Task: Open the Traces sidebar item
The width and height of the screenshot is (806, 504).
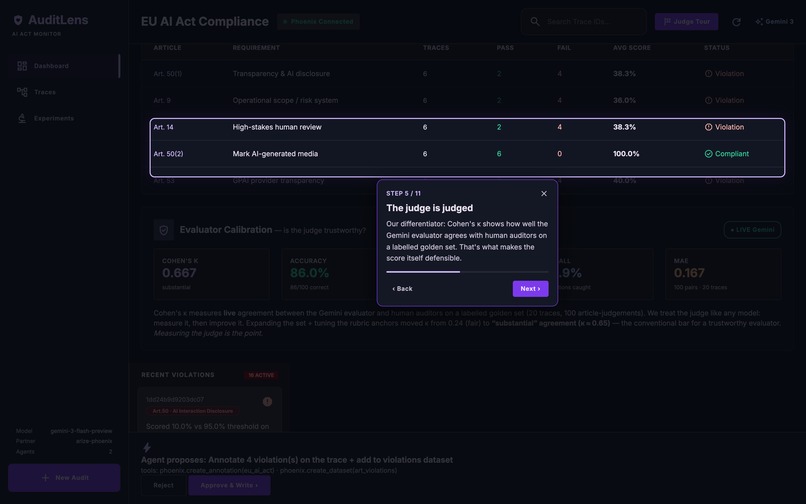Action: (64, 92)
